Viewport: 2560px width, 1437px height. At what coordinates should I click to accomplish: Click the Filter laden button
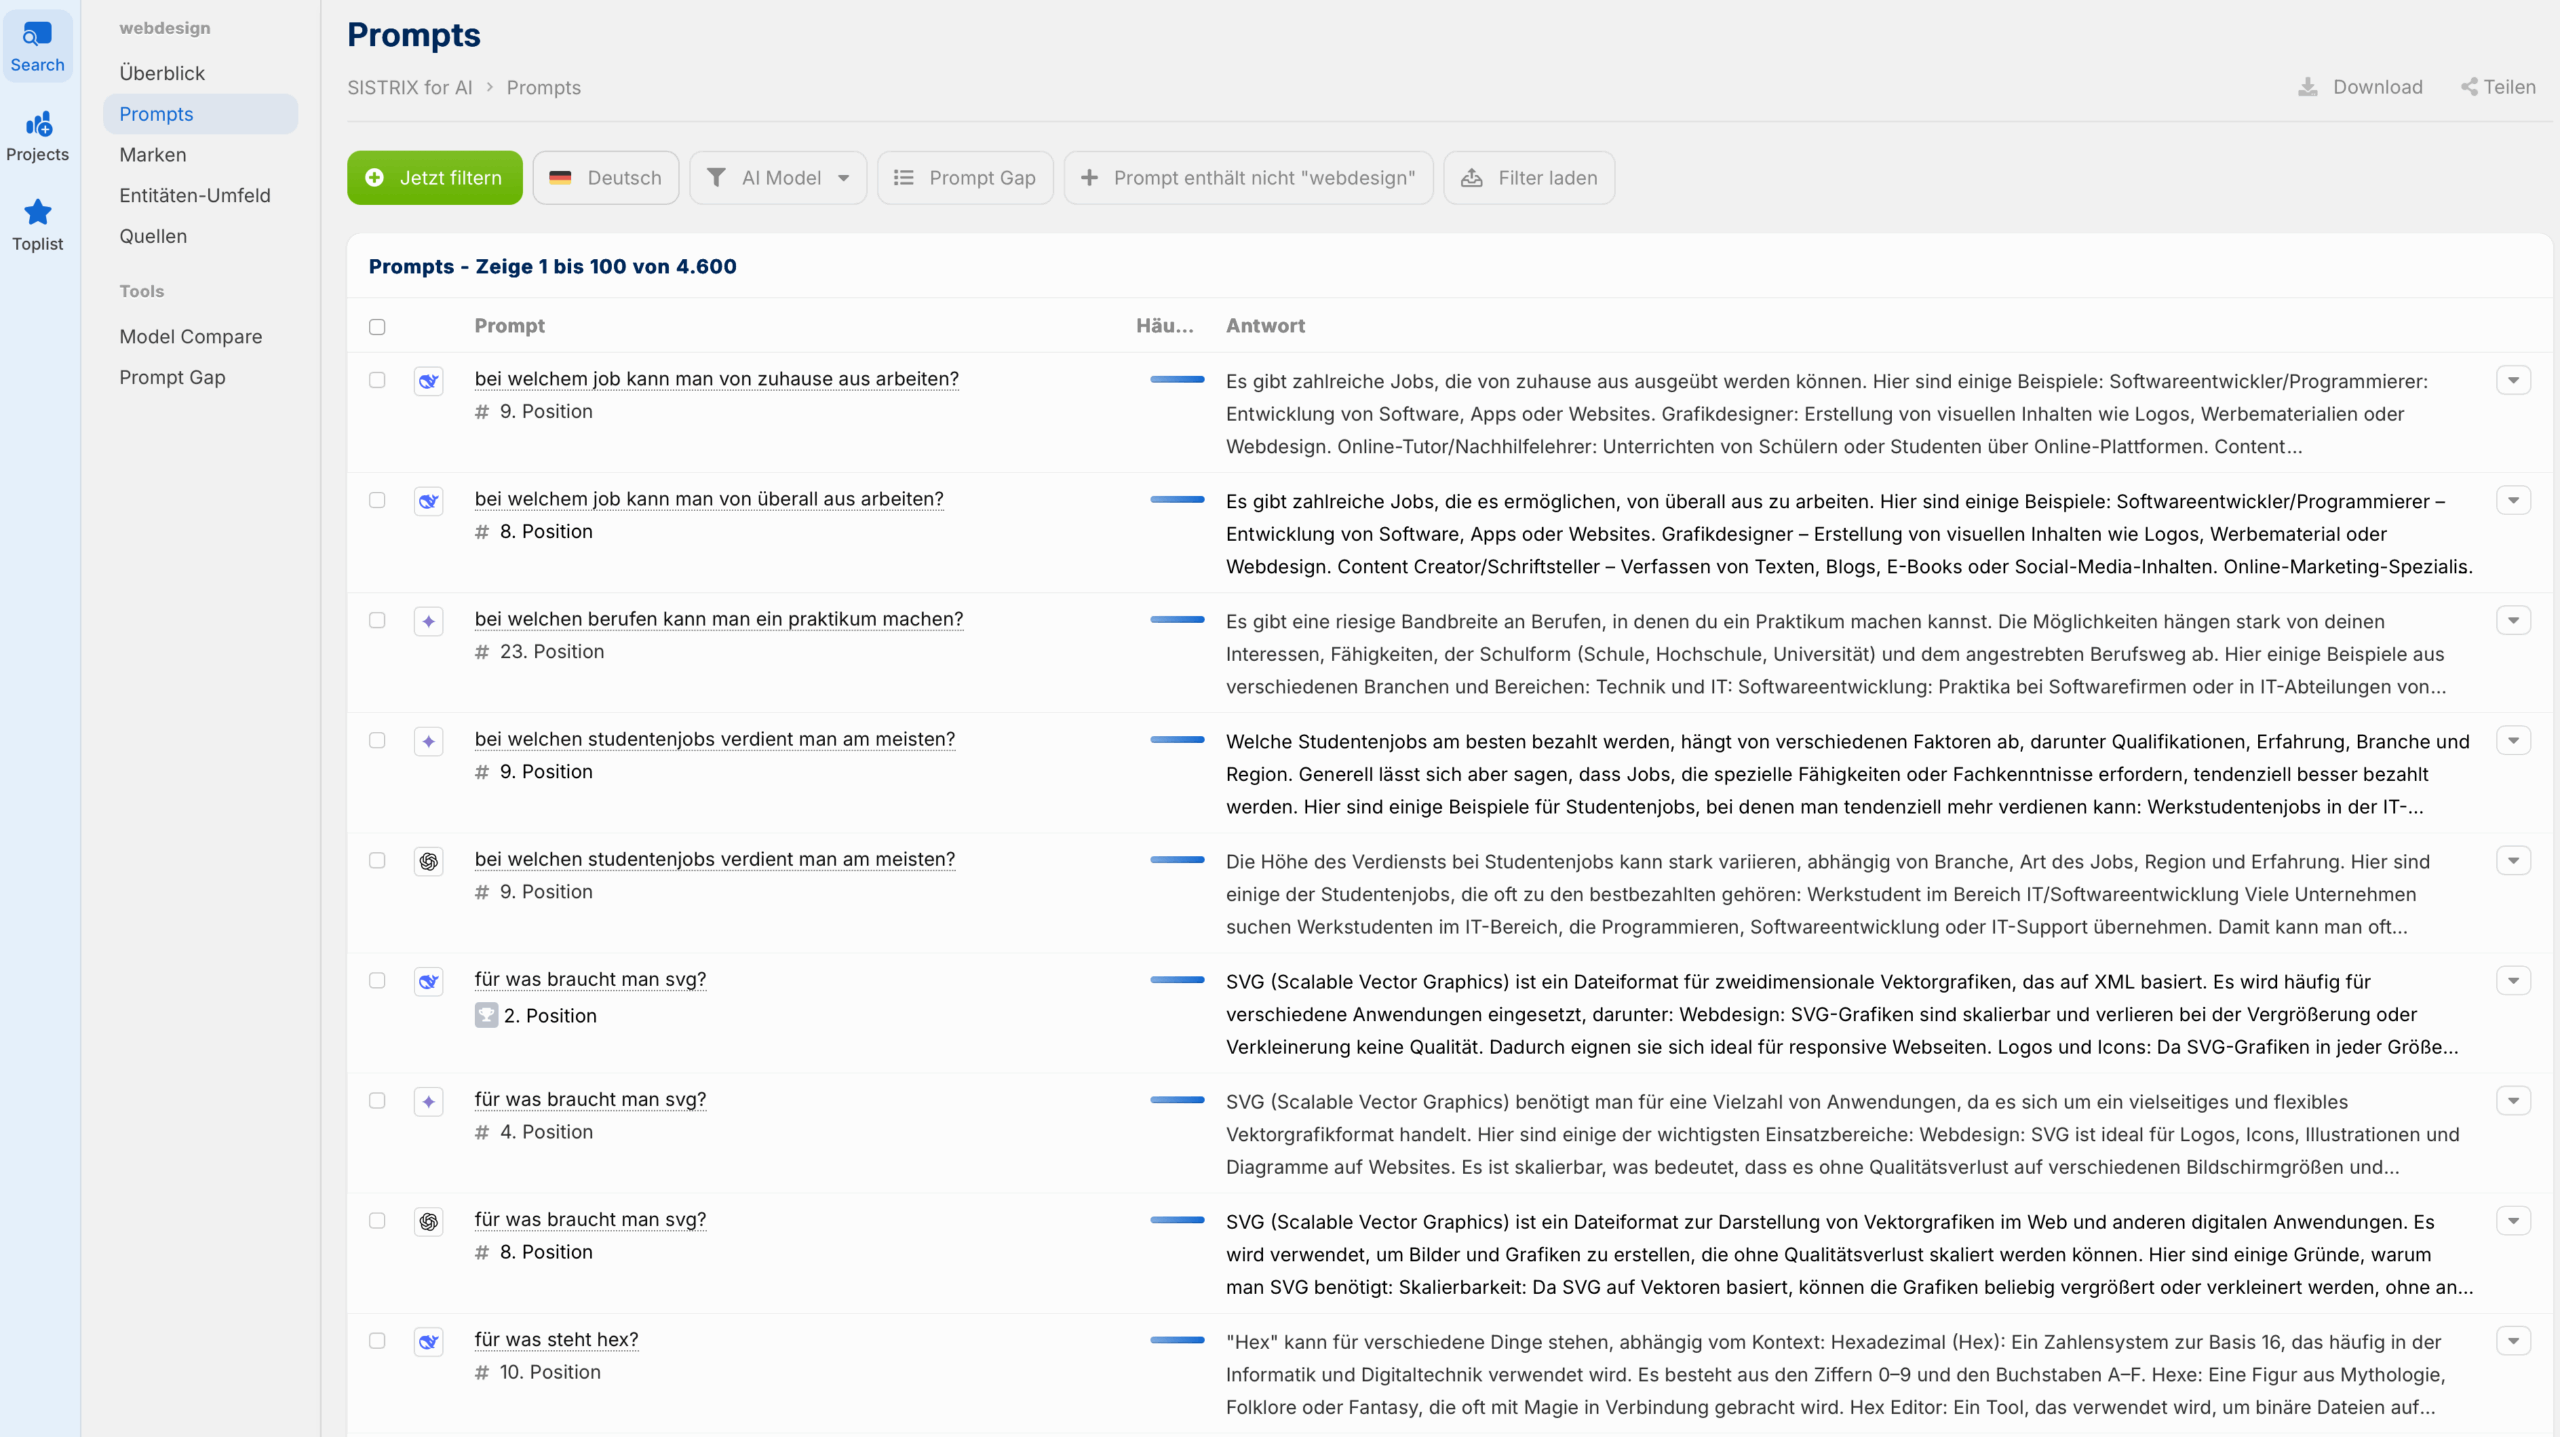[1529, 178]
